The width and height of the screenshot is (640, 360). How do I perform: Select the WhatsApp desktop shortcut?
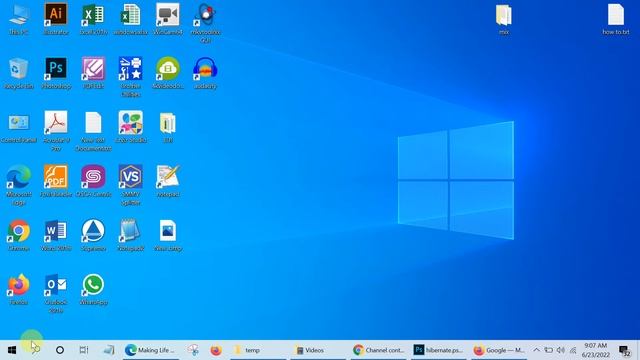pos(93,289)
